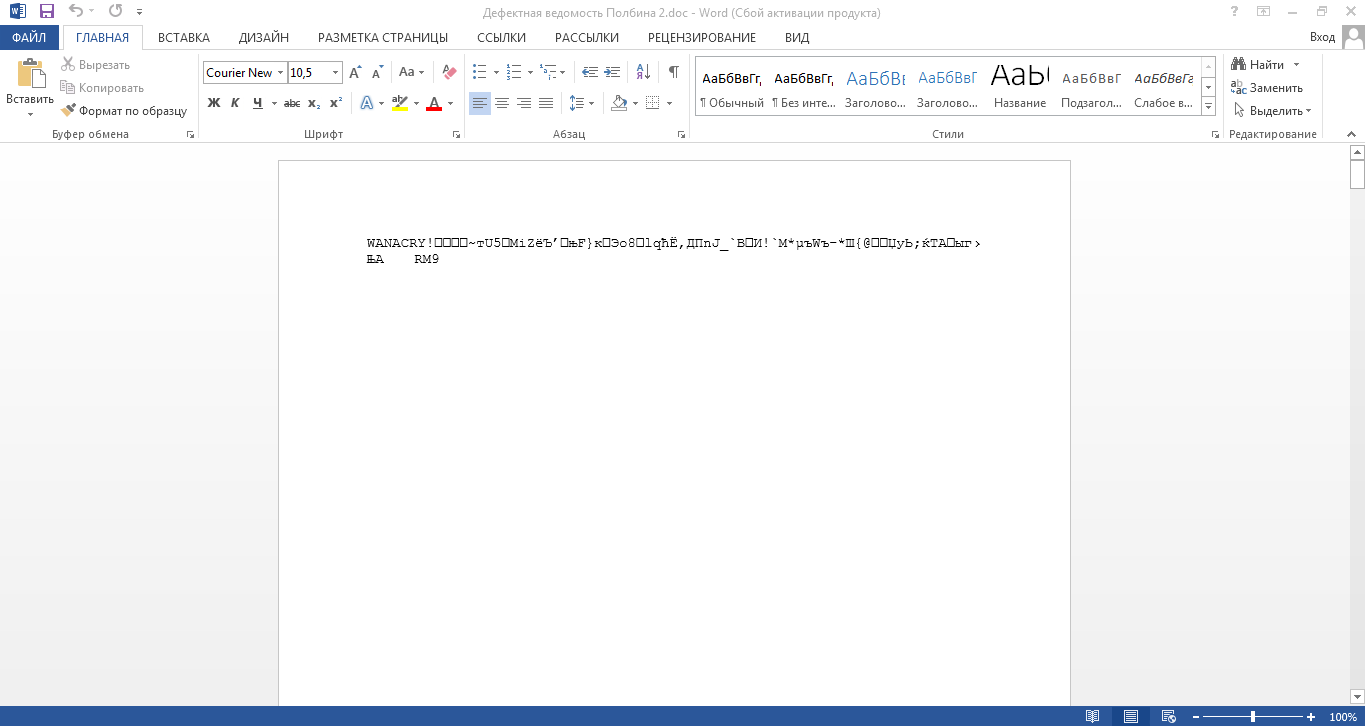
Task: Toggle underline formatting (Ч)
Action: pyautogui.click(x=258, y=103)
